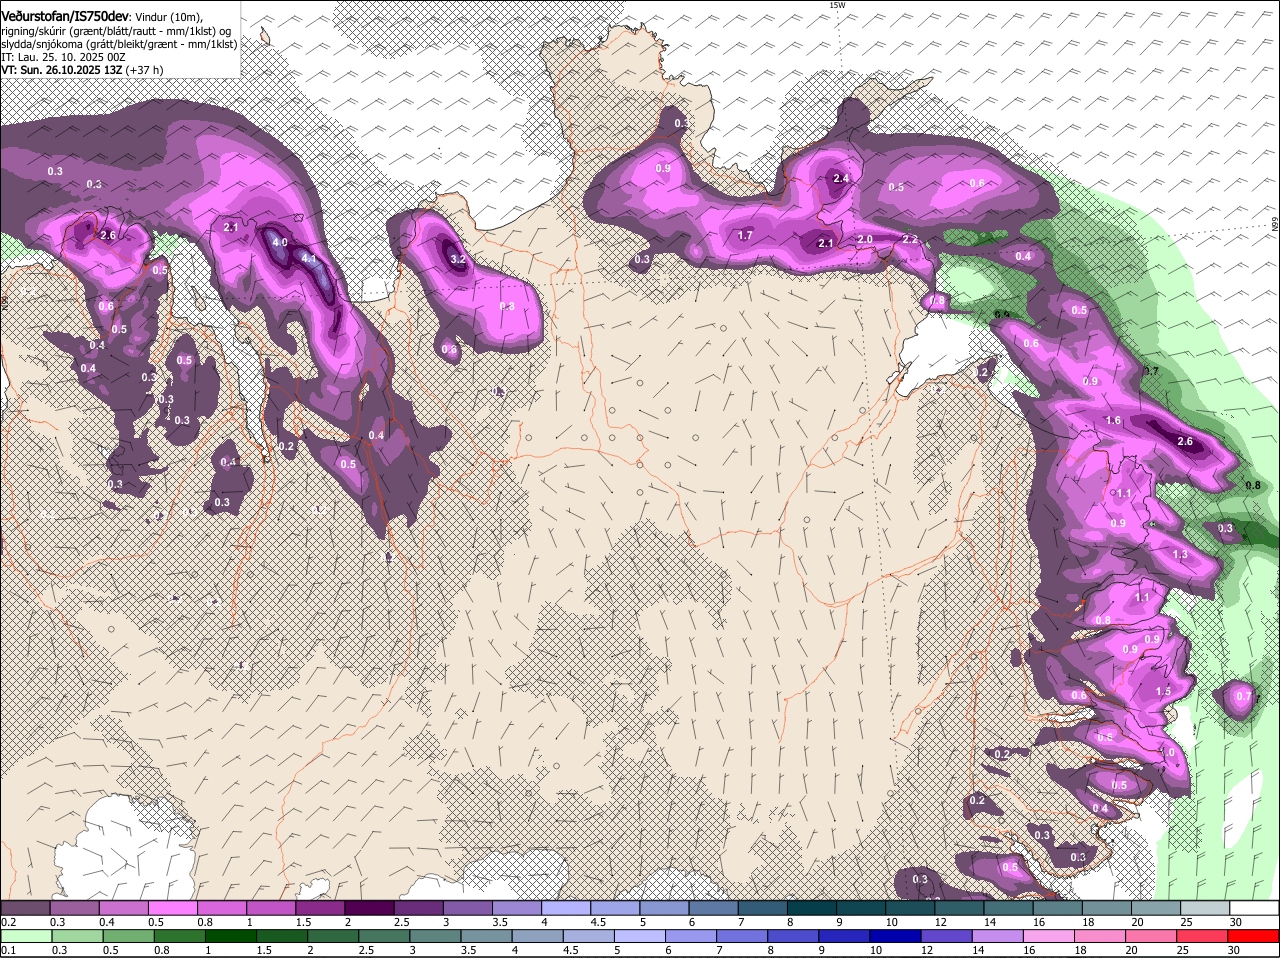The height and width of the screenshot is (958, 1280).
Task: Click the 2.4 value in the northern band
Action: point(841,178)
